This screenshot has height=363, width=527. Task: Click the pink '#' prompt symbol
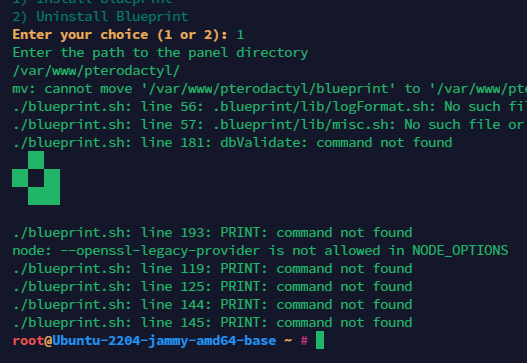304,340
